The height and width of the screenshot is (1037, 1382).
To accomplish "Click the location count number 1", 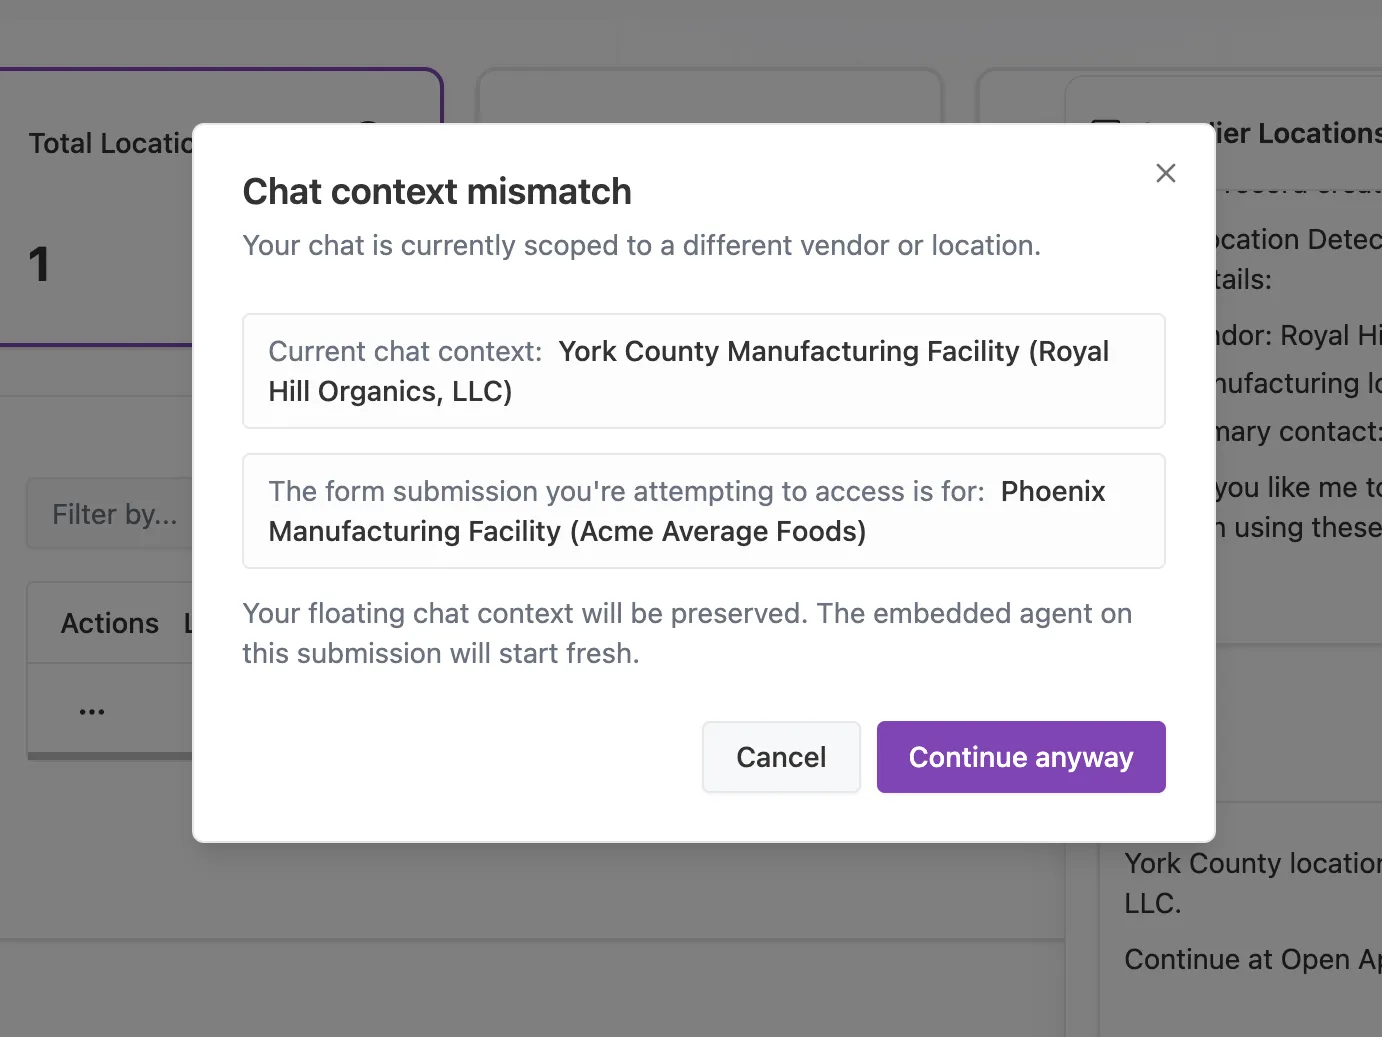I will pos(39,265).
